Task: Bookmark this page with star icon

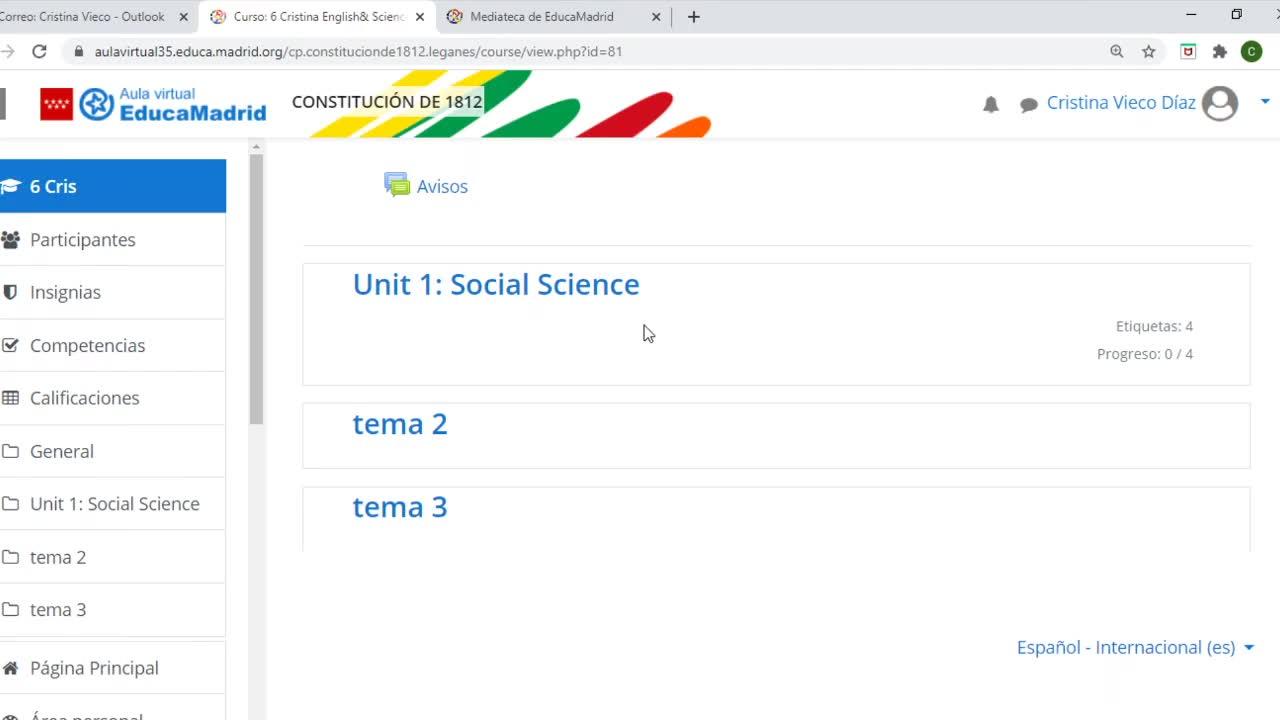Action: 1149,52
